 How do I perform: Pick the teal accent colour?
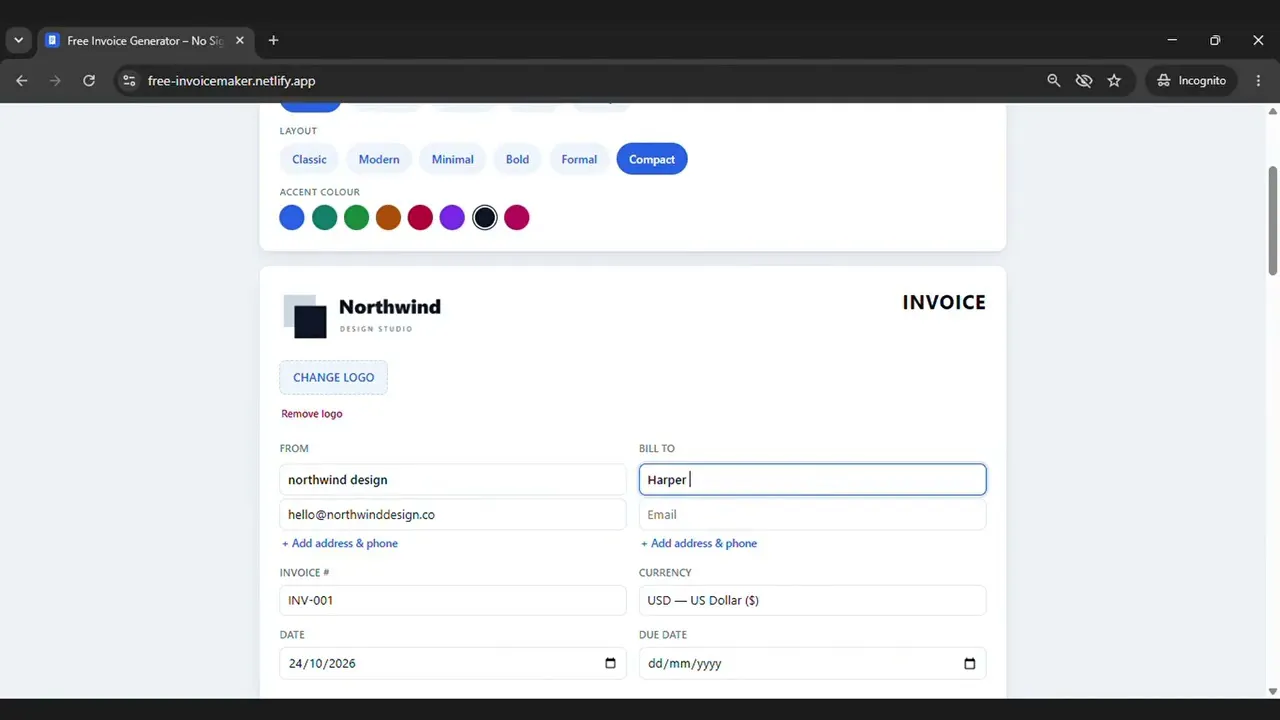coord(324,217)
